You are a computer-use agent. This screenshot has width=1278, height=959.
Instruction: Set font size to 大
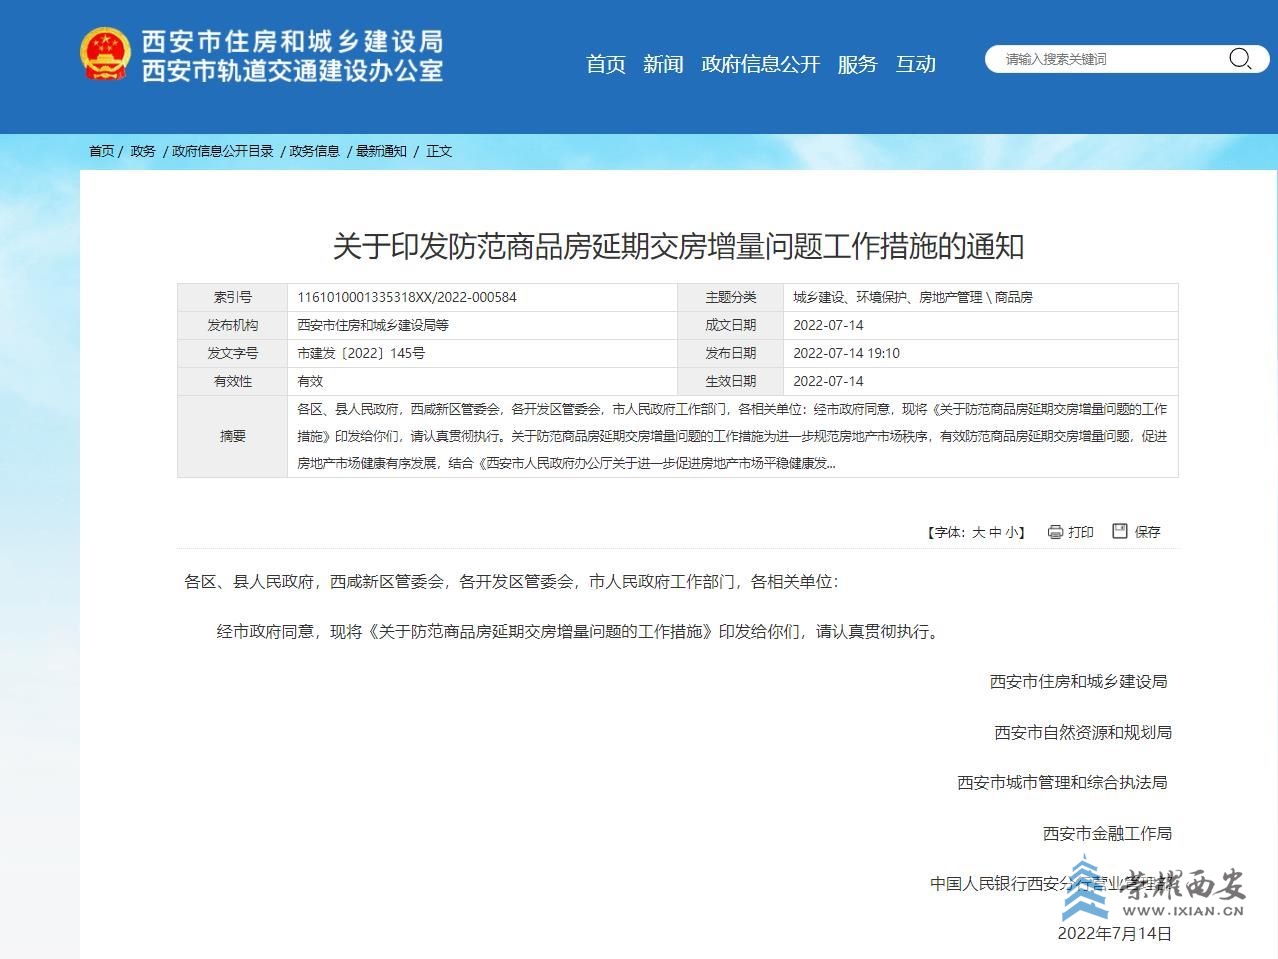pyautogui.click(x=978, y=532)
